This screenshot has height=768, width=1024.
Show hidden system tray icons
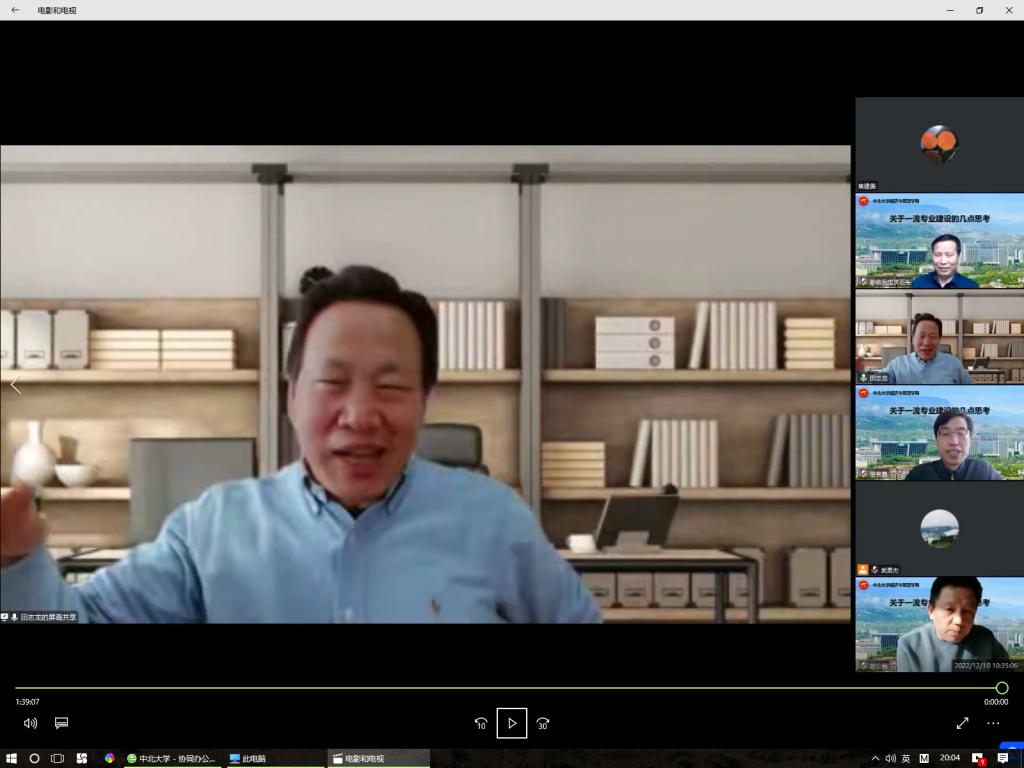coord(876,758)
